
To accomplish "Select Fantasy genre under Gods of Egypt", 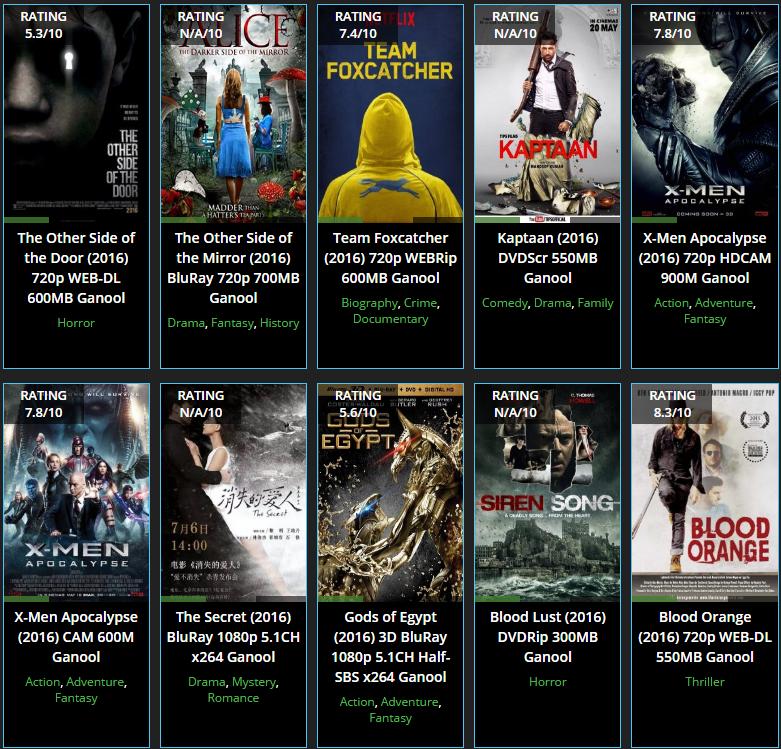I will point(390,718).
